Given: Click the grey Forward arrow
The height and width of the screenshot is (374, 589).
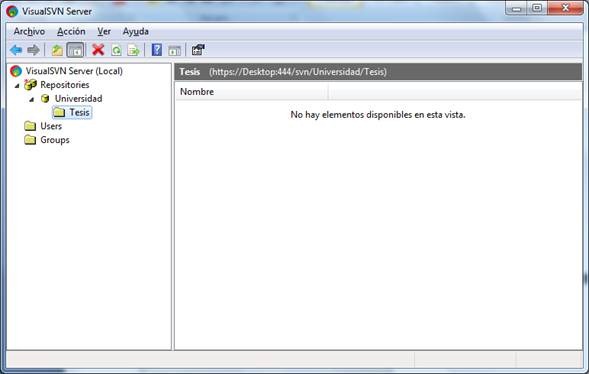Looking at the screenshot, I should point(33,50).
